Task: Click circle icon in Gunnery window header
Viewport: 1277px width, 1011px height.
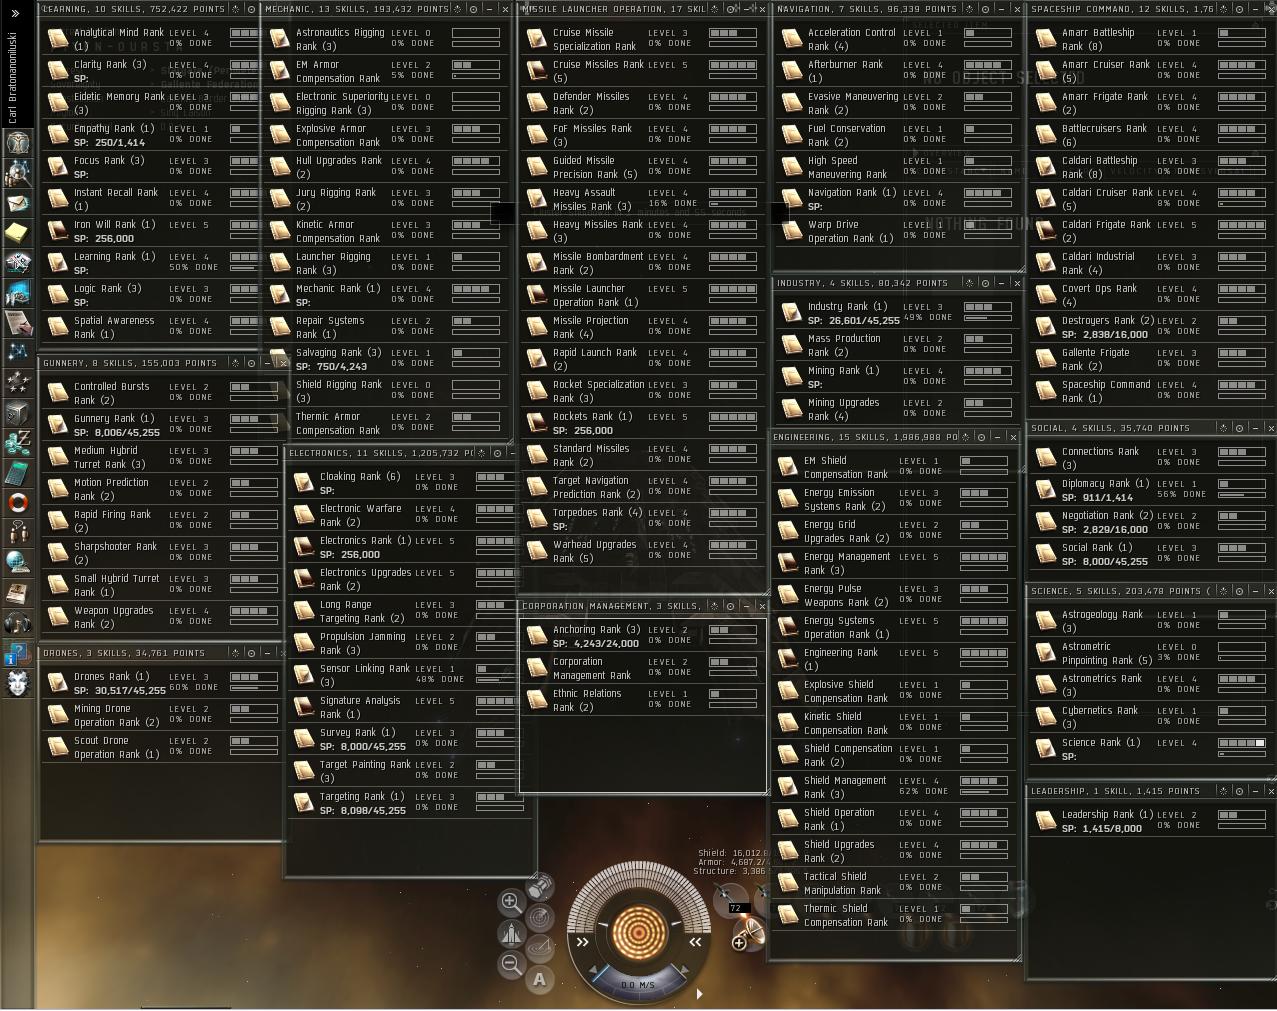Action: pos(251,363)
